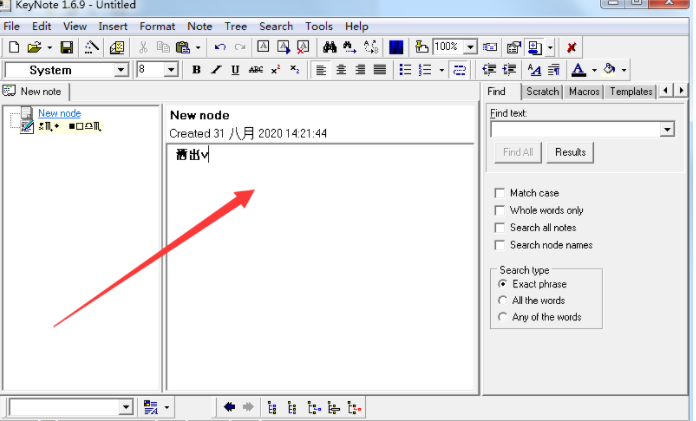Open the font color A dropdown arrow
Viewport: 696px width, 421px height.
tap(593, 70)
